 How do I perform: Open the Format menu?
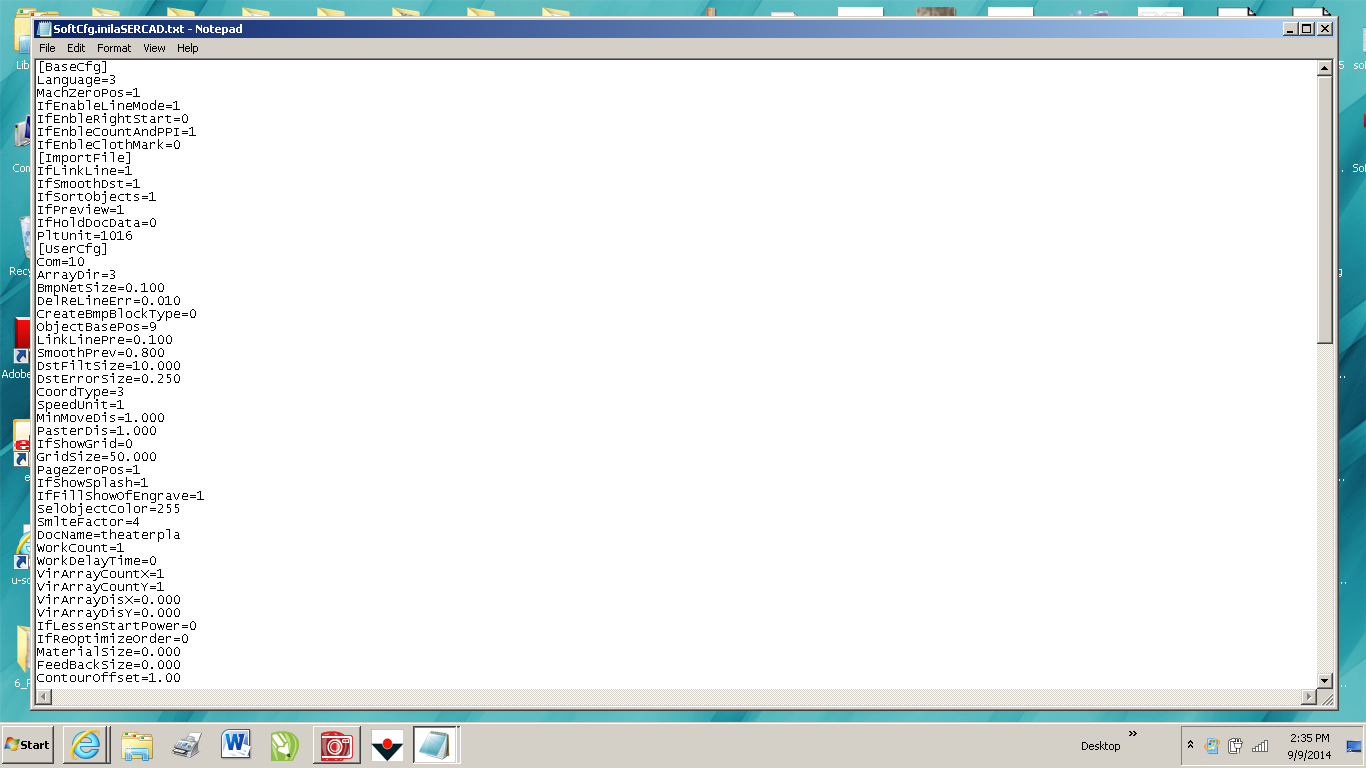coord(114,48)
